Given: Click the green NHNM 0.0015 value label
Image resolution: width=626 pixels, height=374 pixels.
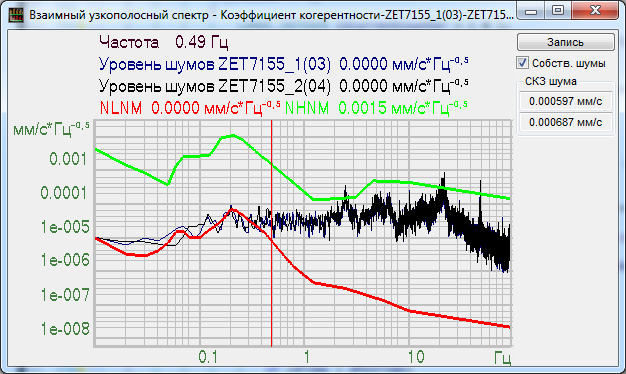Looking at the screenshot, I should click(x=376, y=108).
